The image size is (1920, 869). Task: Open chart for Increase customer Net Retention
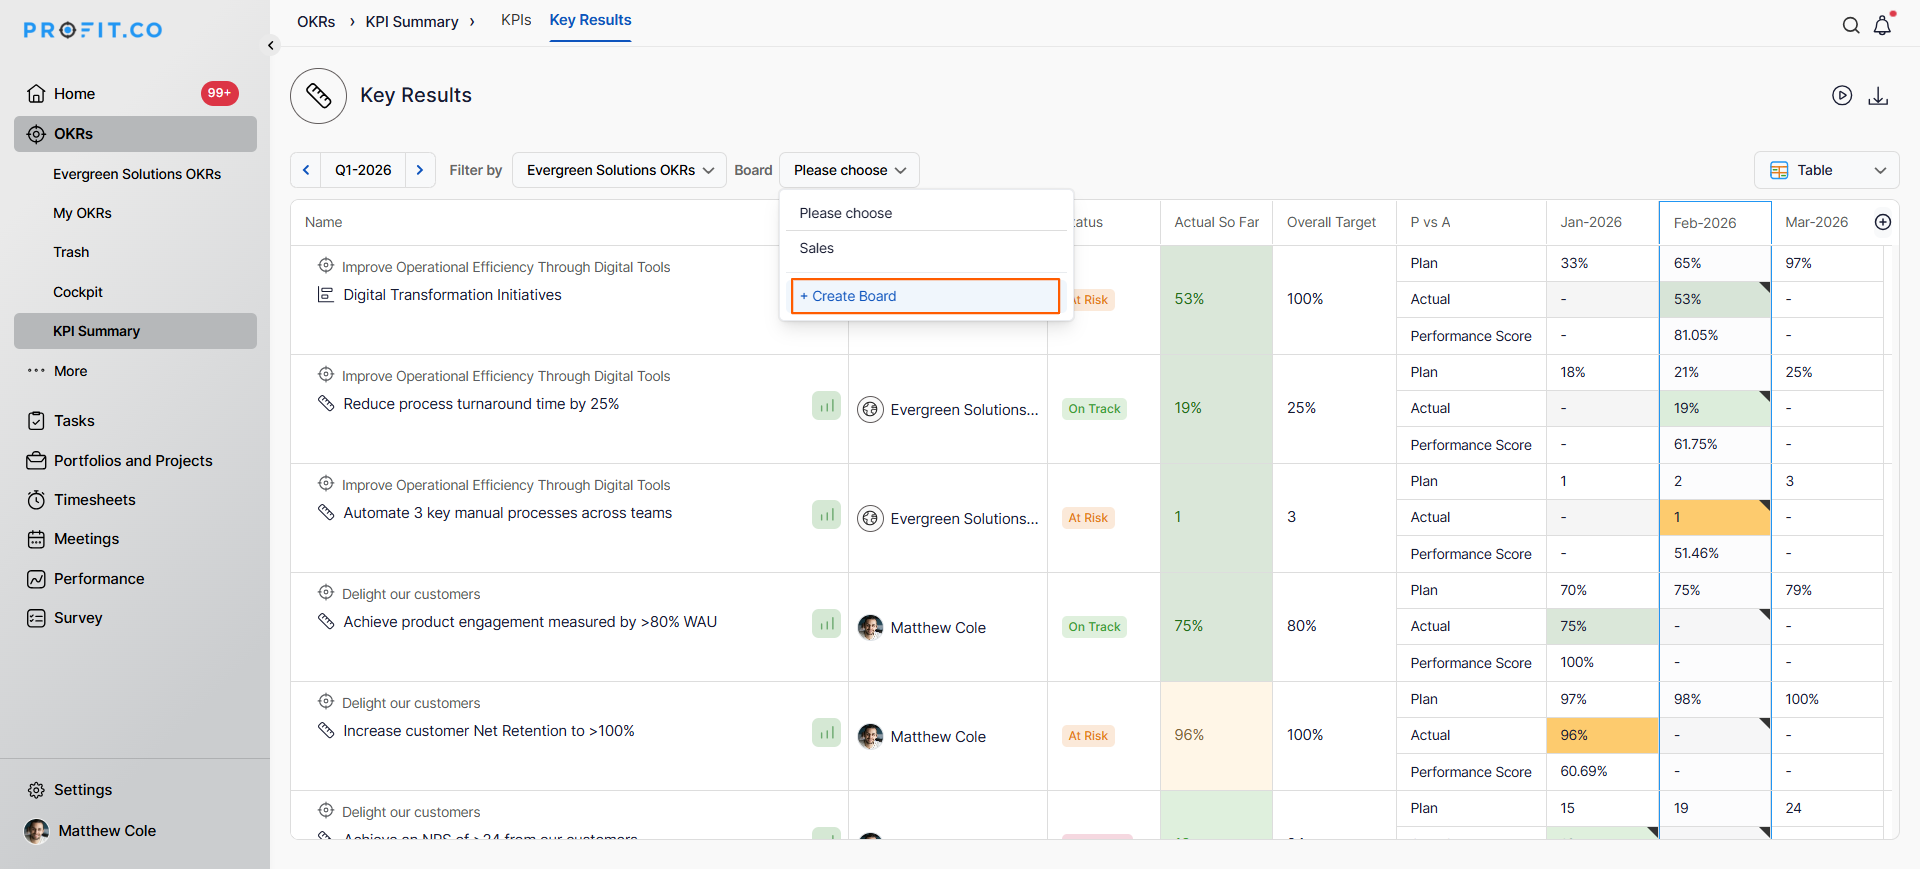coord(826,734)
